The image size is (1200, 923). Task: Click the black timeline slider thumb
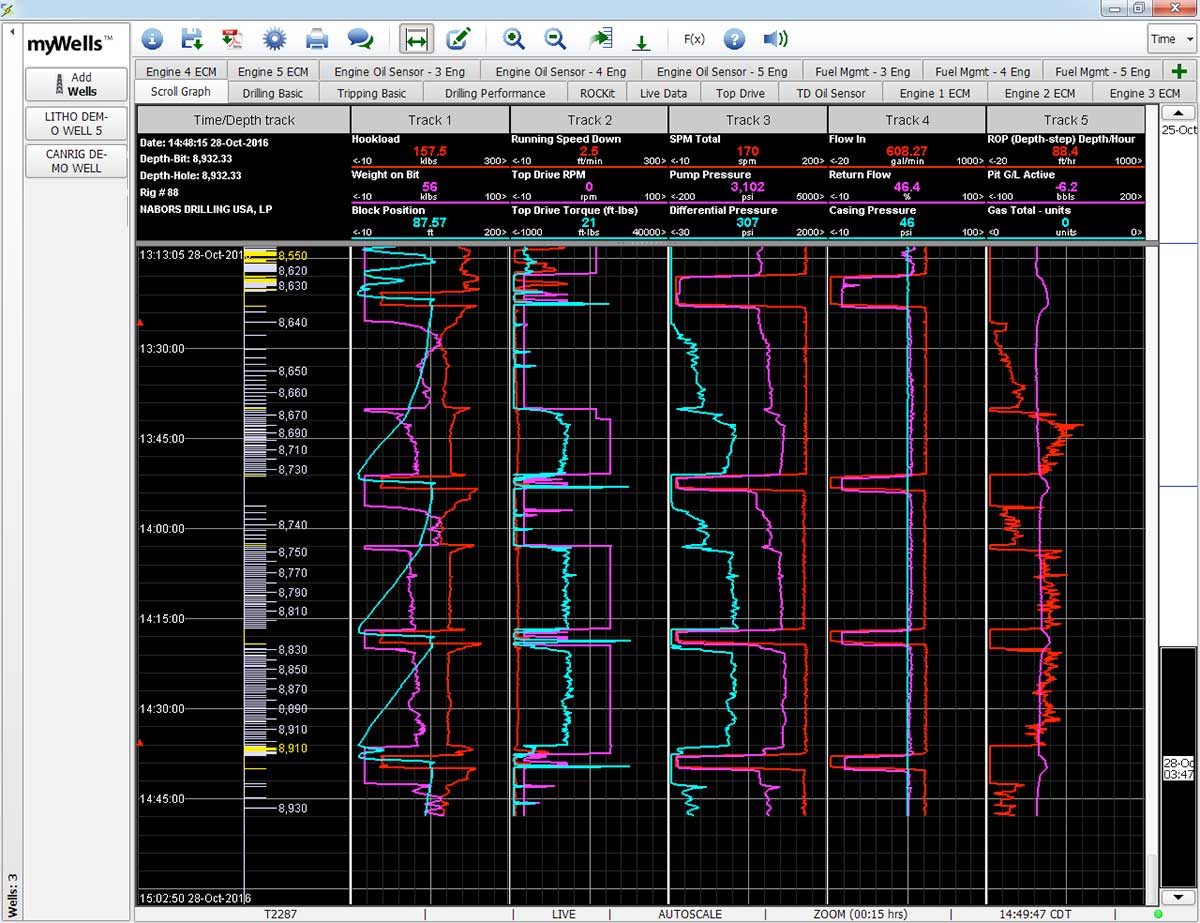[1179, 765]
